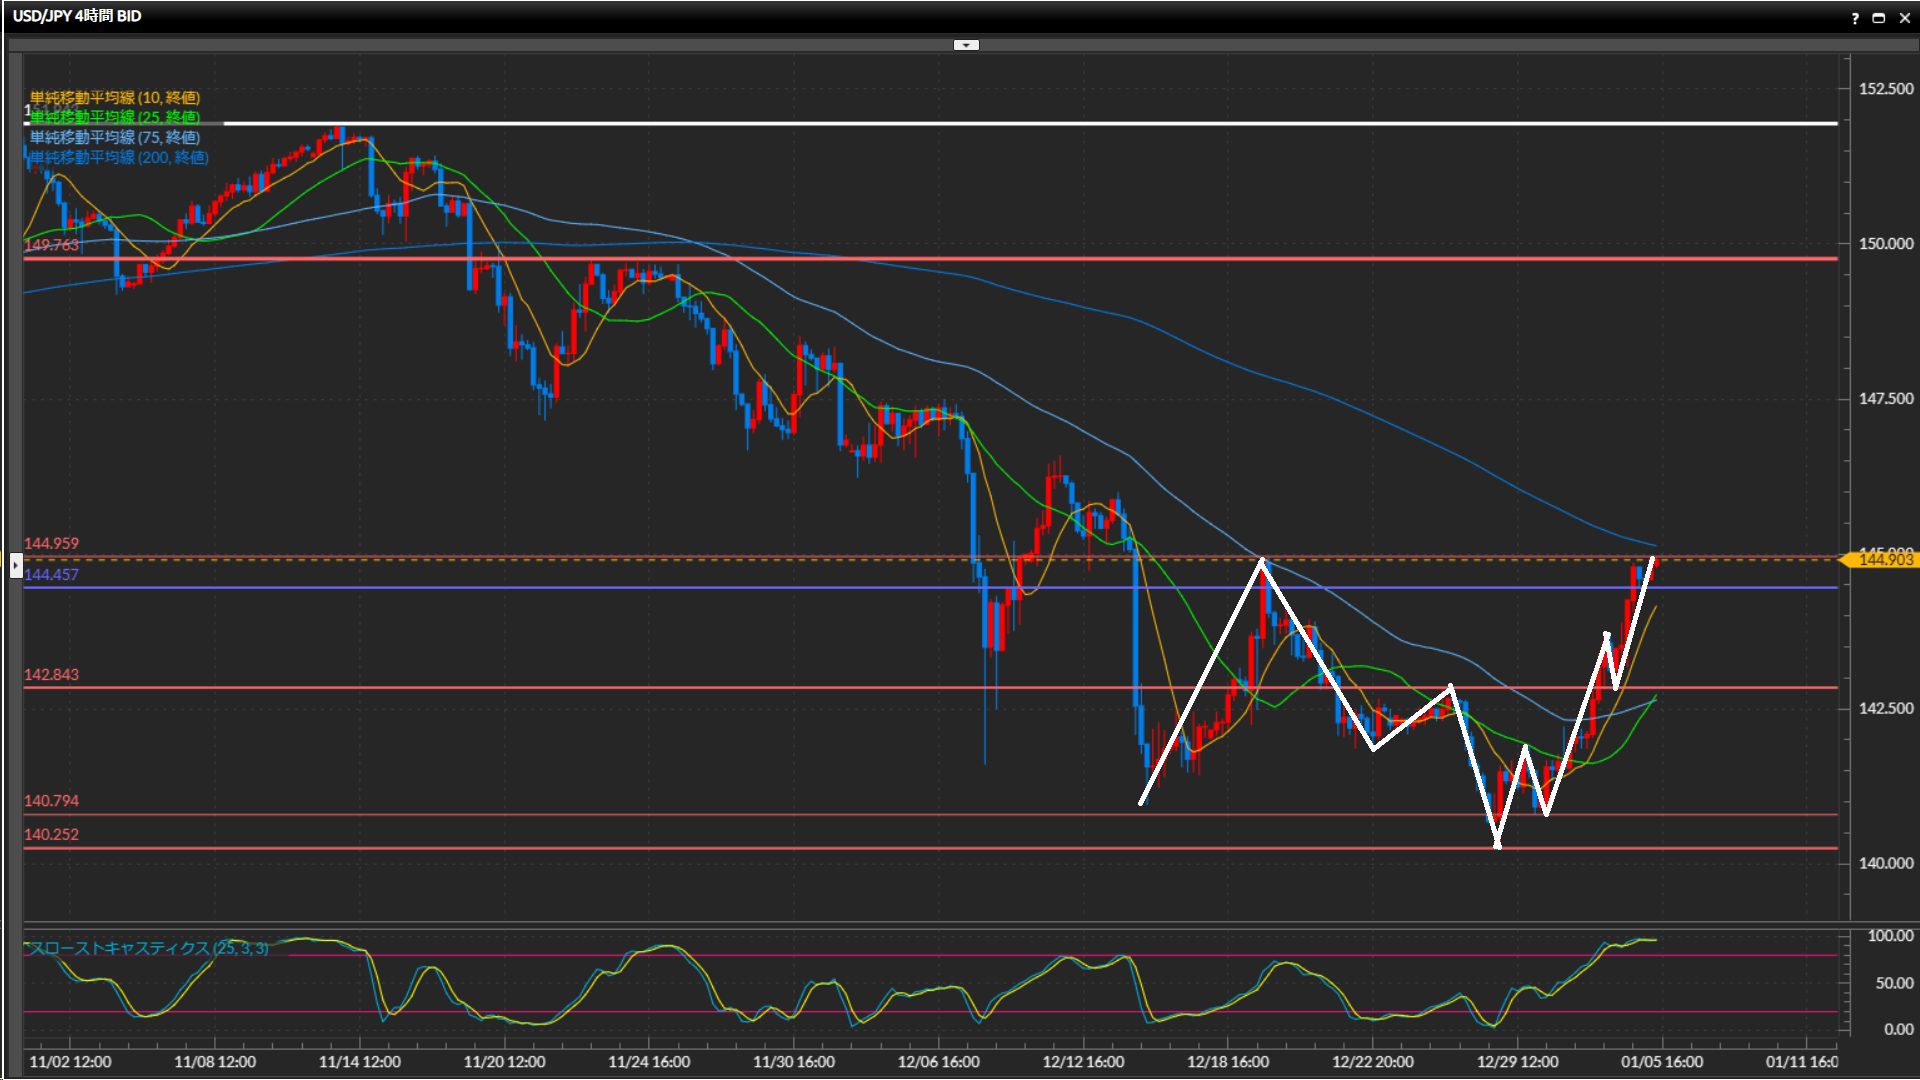Select the SMA (75, 終値) indicator label

(115, 137)
